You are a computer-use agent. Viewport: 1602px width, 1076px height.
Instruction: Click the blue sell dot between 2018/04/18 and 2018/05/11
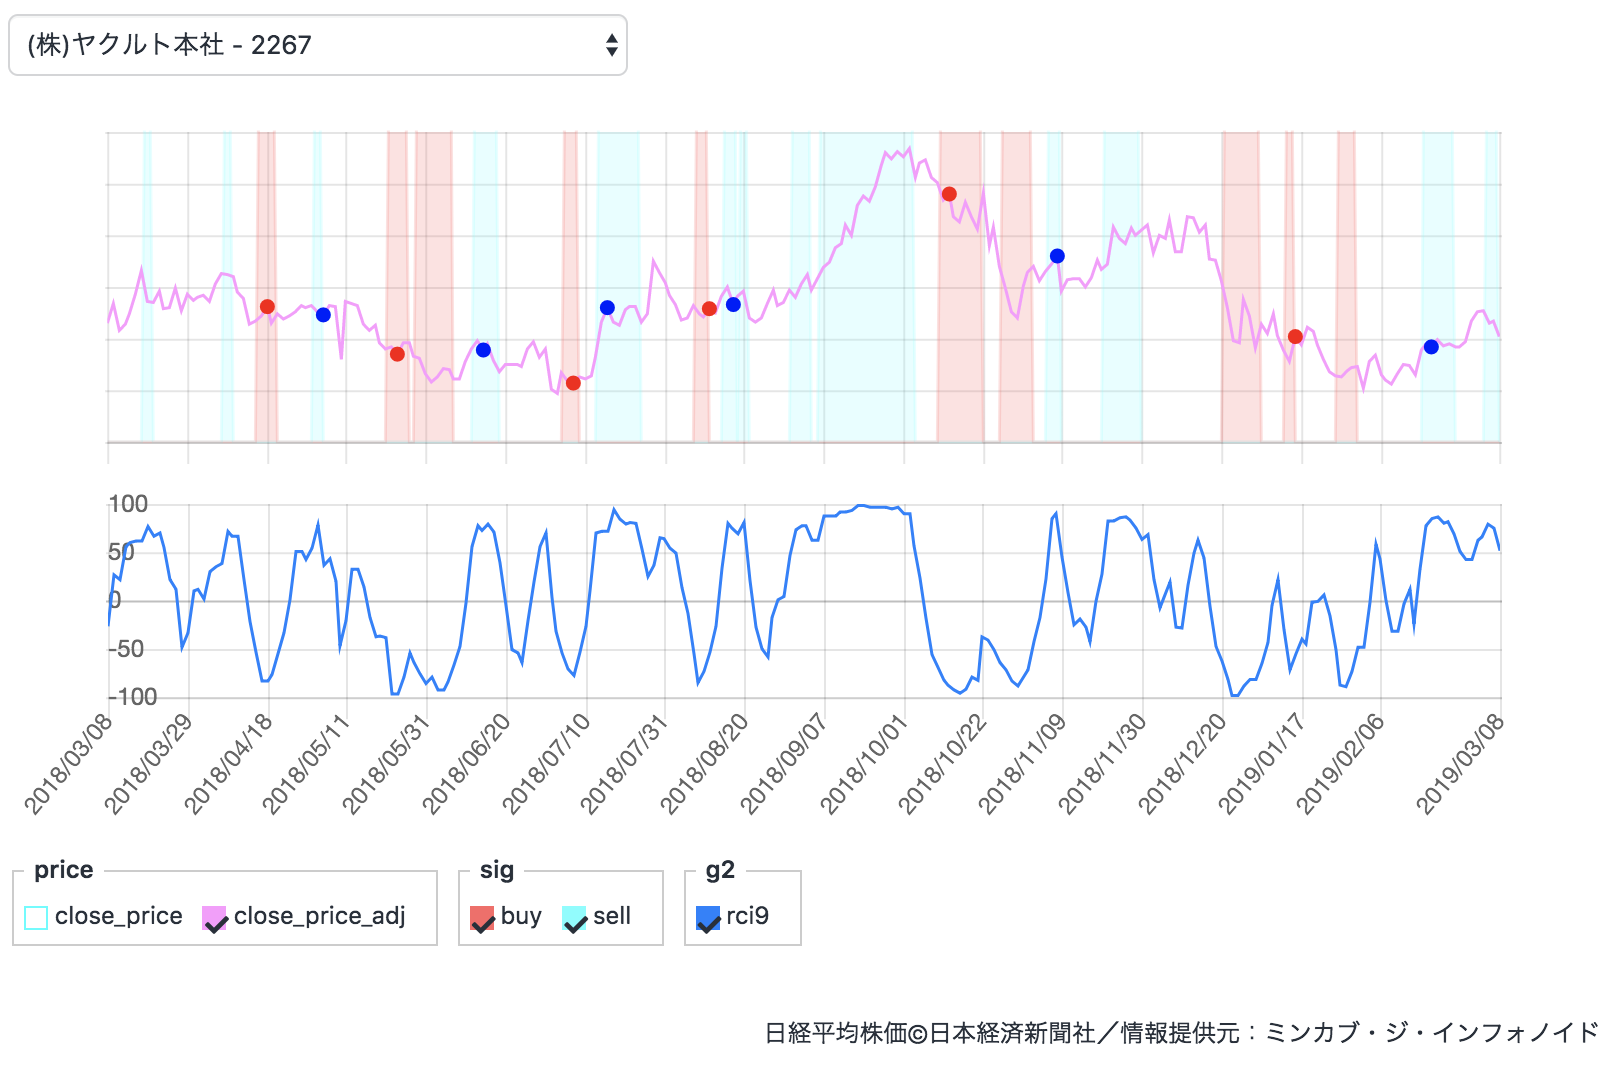323,315
